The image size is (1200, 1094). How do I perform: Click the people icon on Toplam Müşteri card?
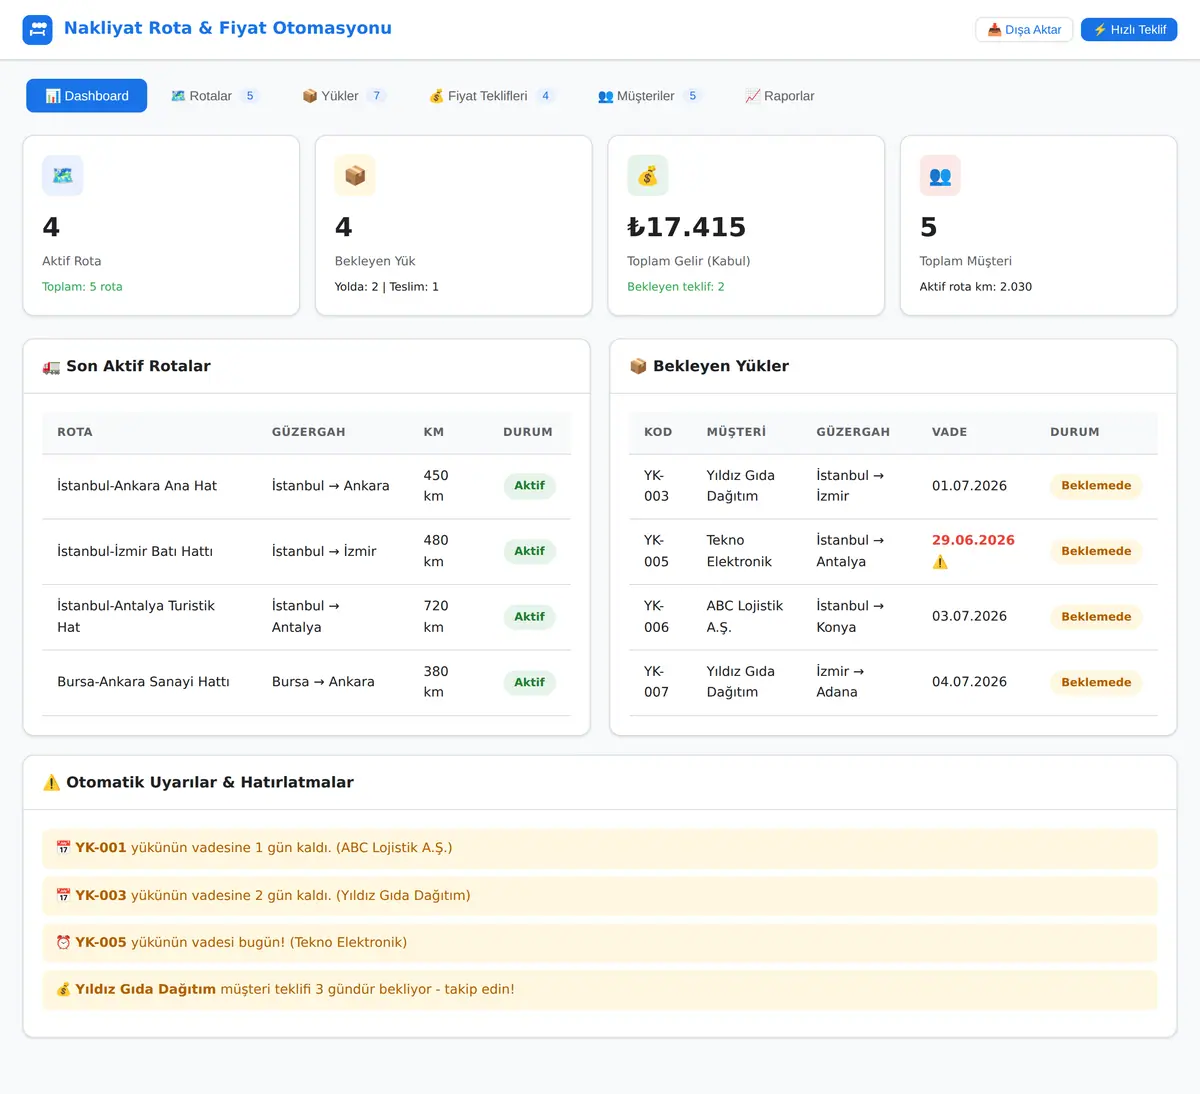pos(940,175)
